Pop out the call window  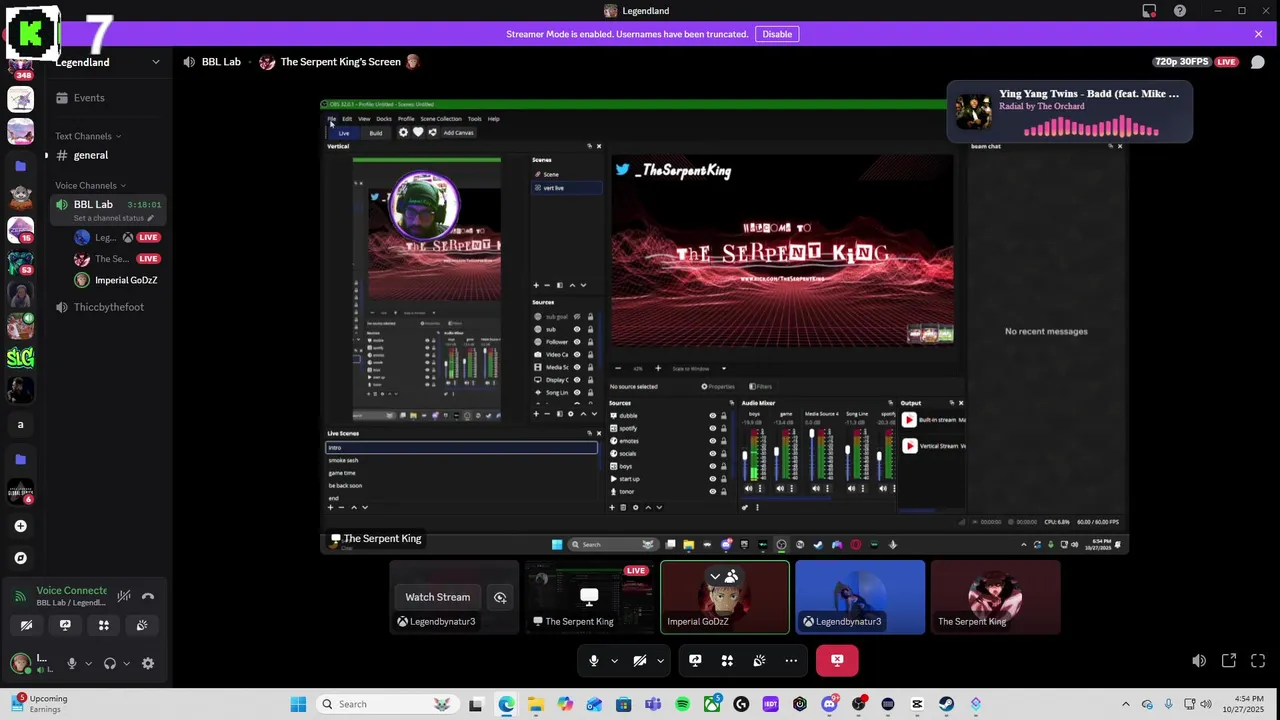tap(1229, 660)
